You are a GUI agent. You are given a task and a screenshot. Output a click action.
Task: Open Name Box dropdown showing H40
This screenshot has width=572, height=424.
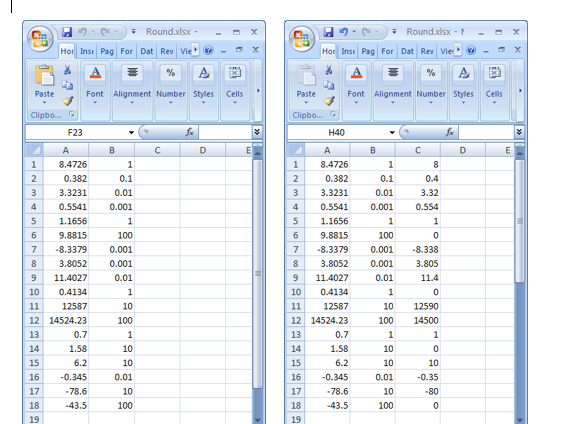[x=392, y=132]
